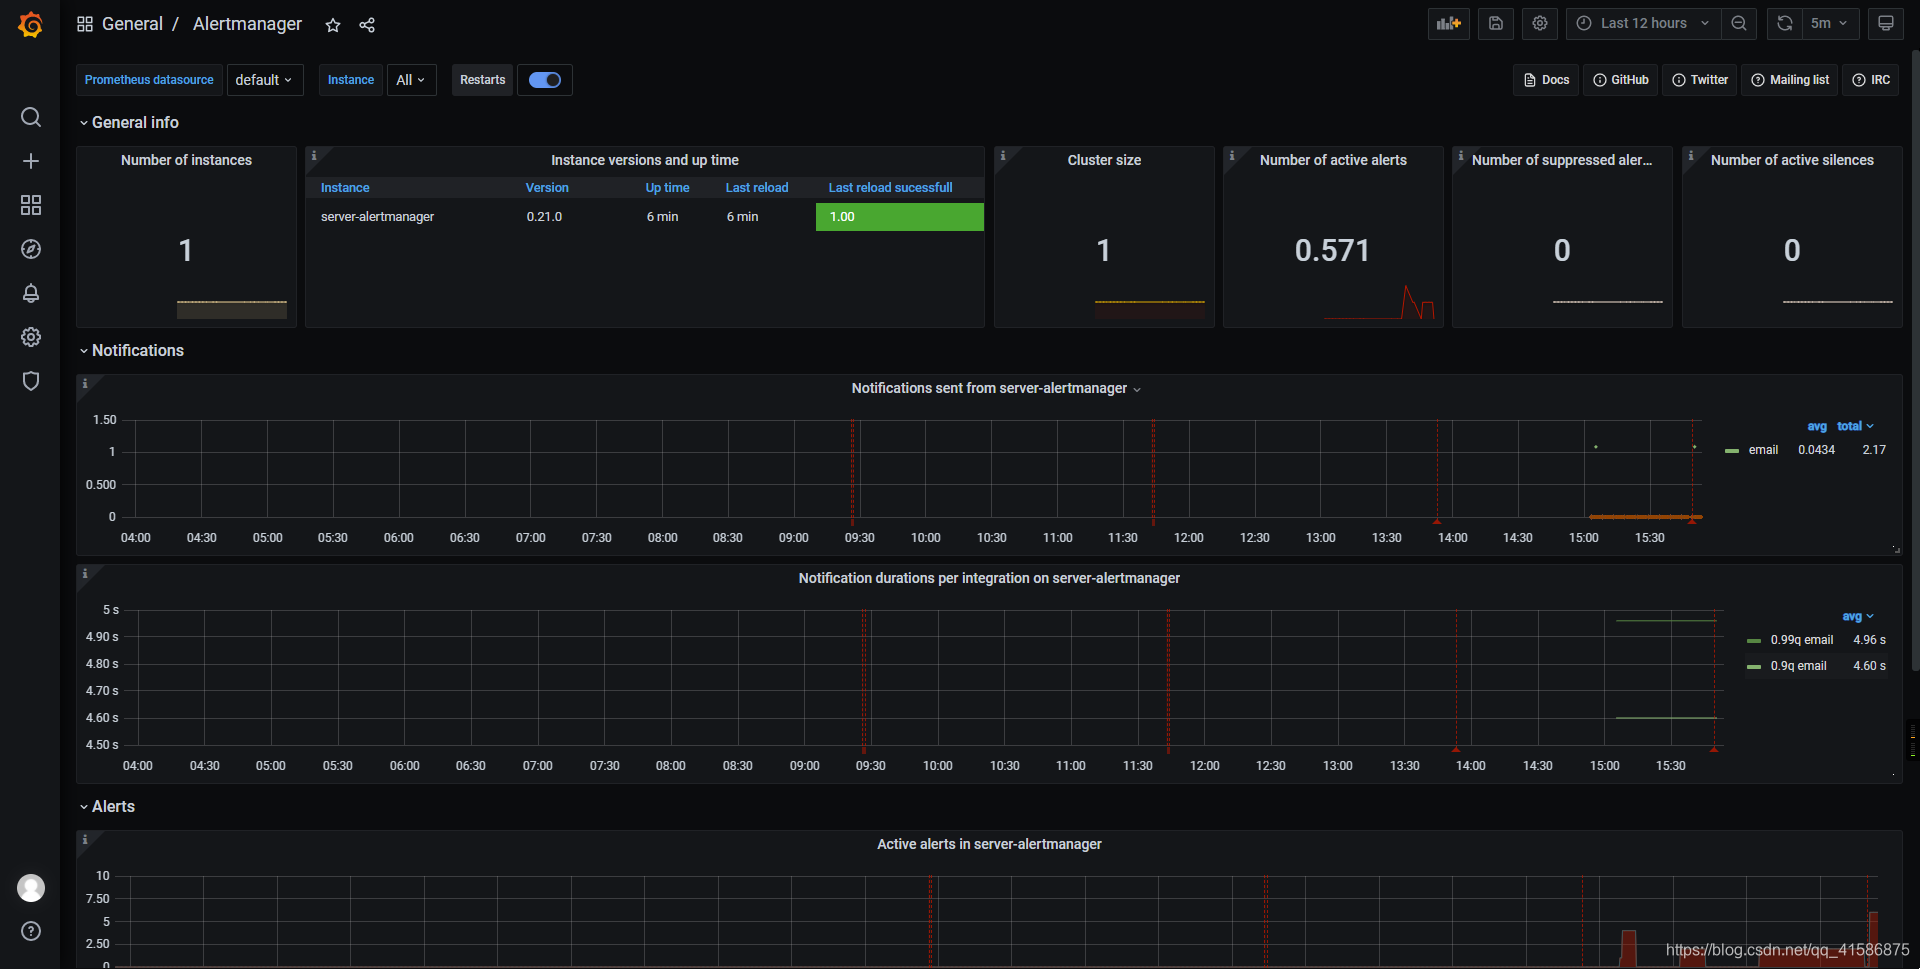Click the Number of suppressed alerts panel title

tap(1562, 160)
